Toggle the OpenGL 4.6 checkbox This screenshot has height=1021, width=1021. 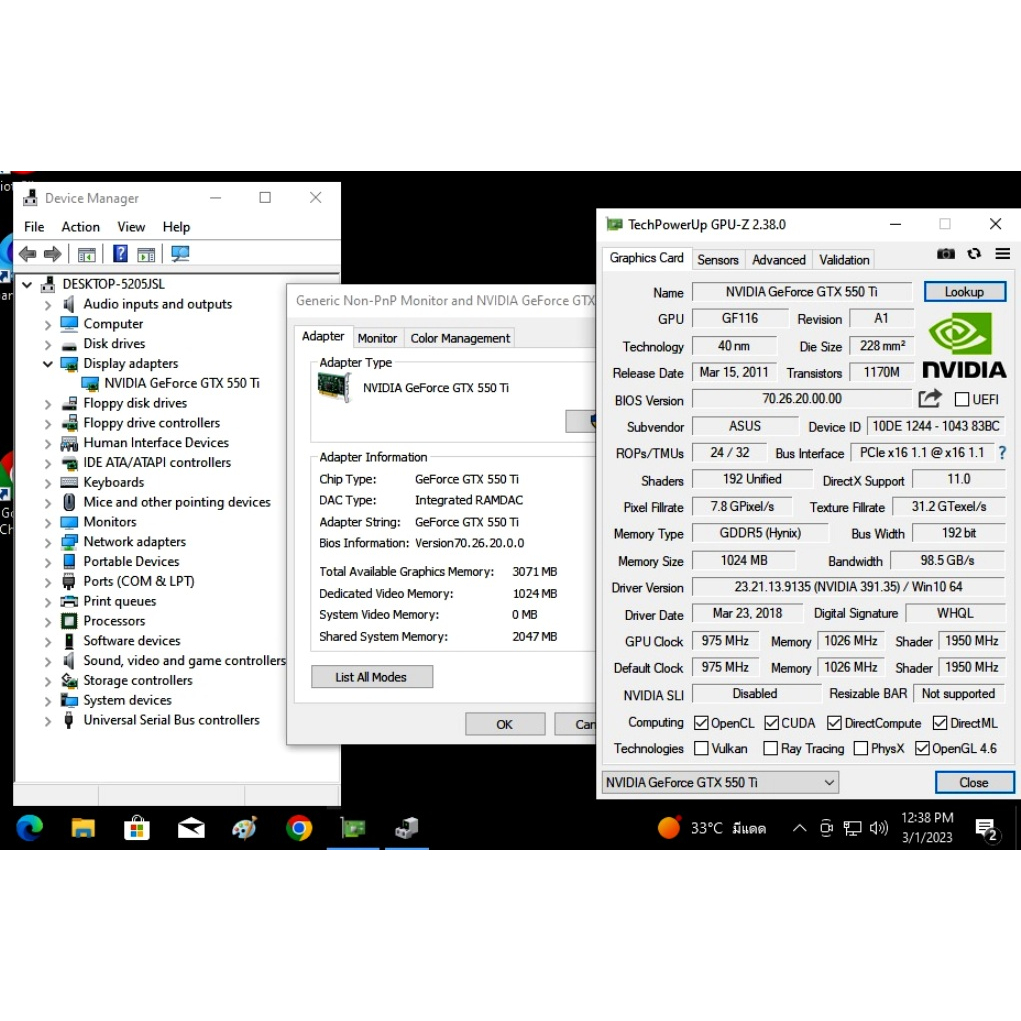(922, 748)
